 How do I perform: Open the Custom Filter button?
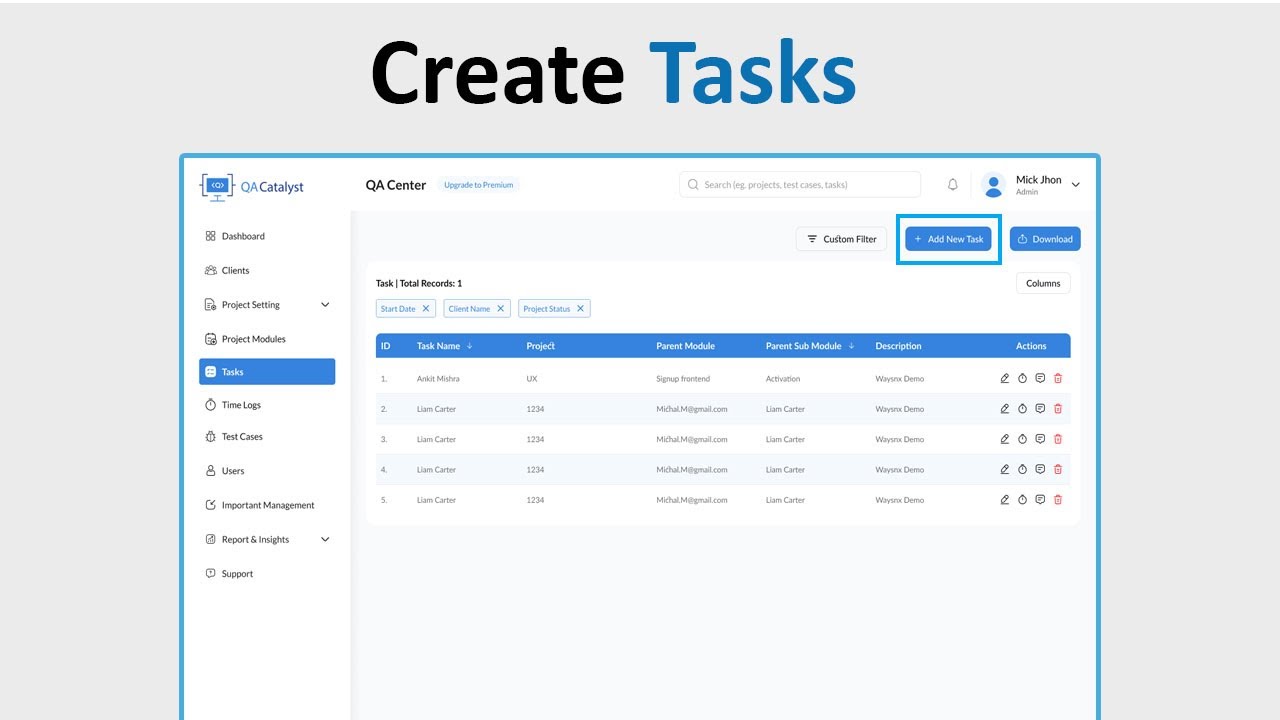tap(842, 239)
